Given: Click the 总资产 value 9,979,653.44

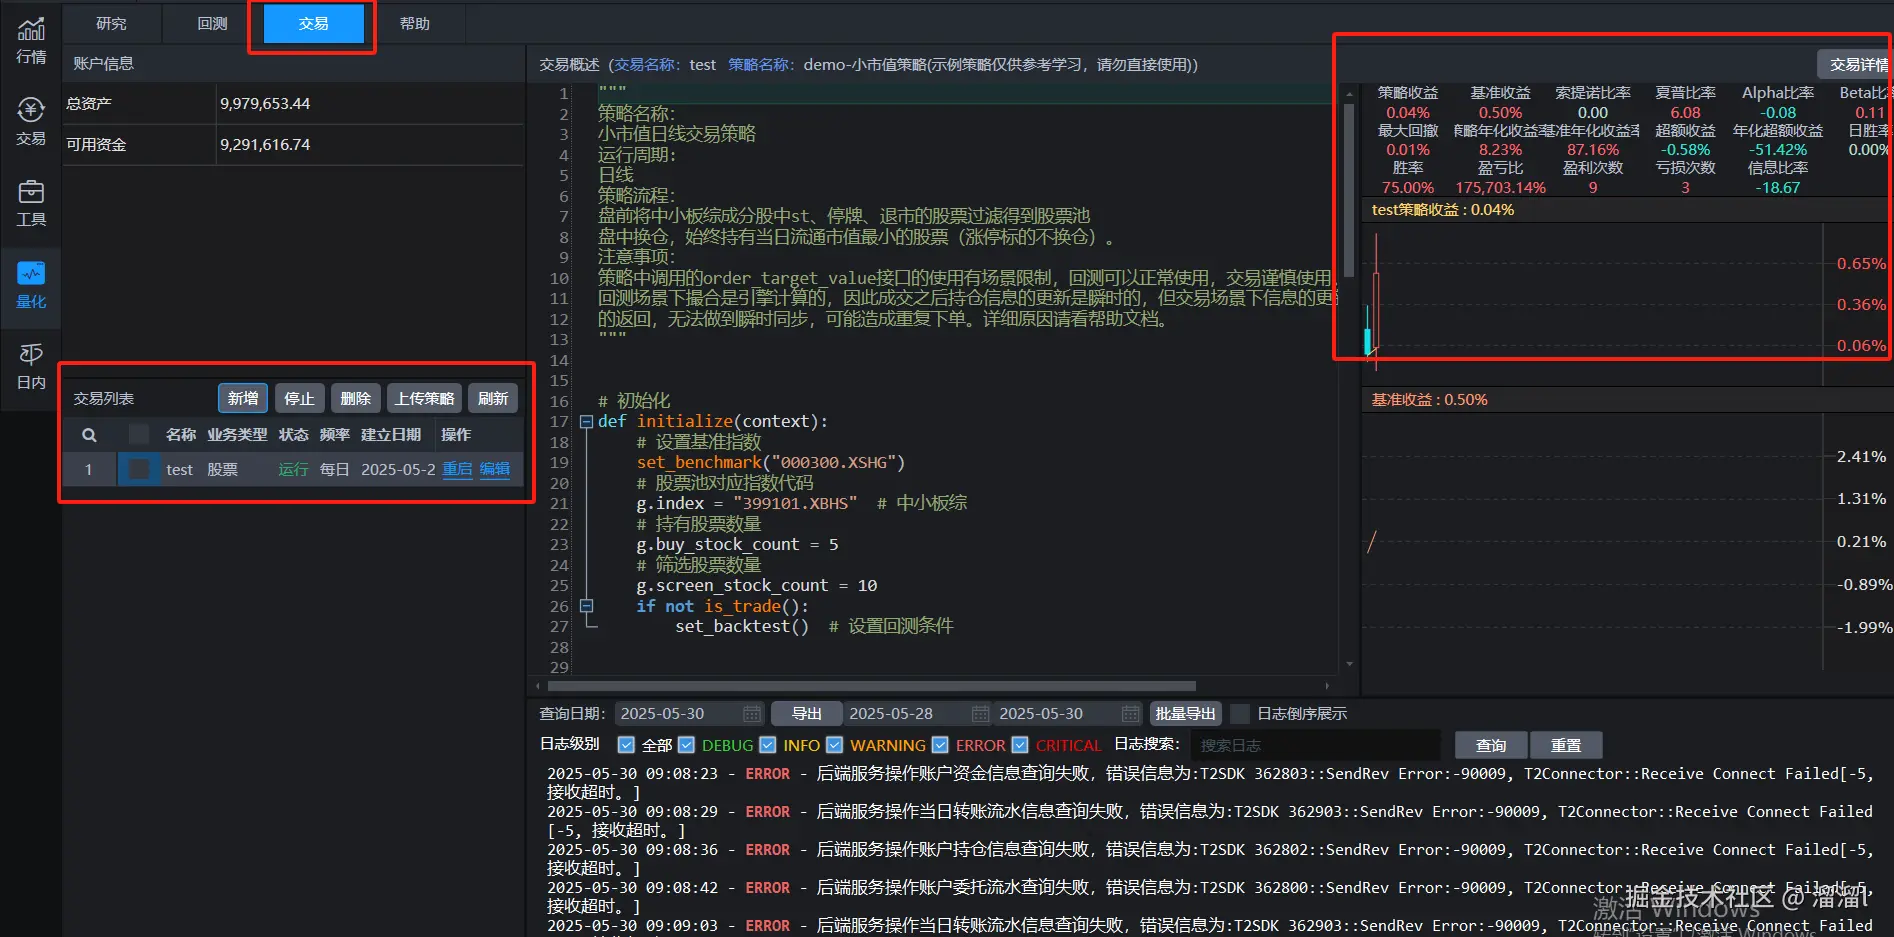Looking at the screenshot, I should tap(265, 103).
